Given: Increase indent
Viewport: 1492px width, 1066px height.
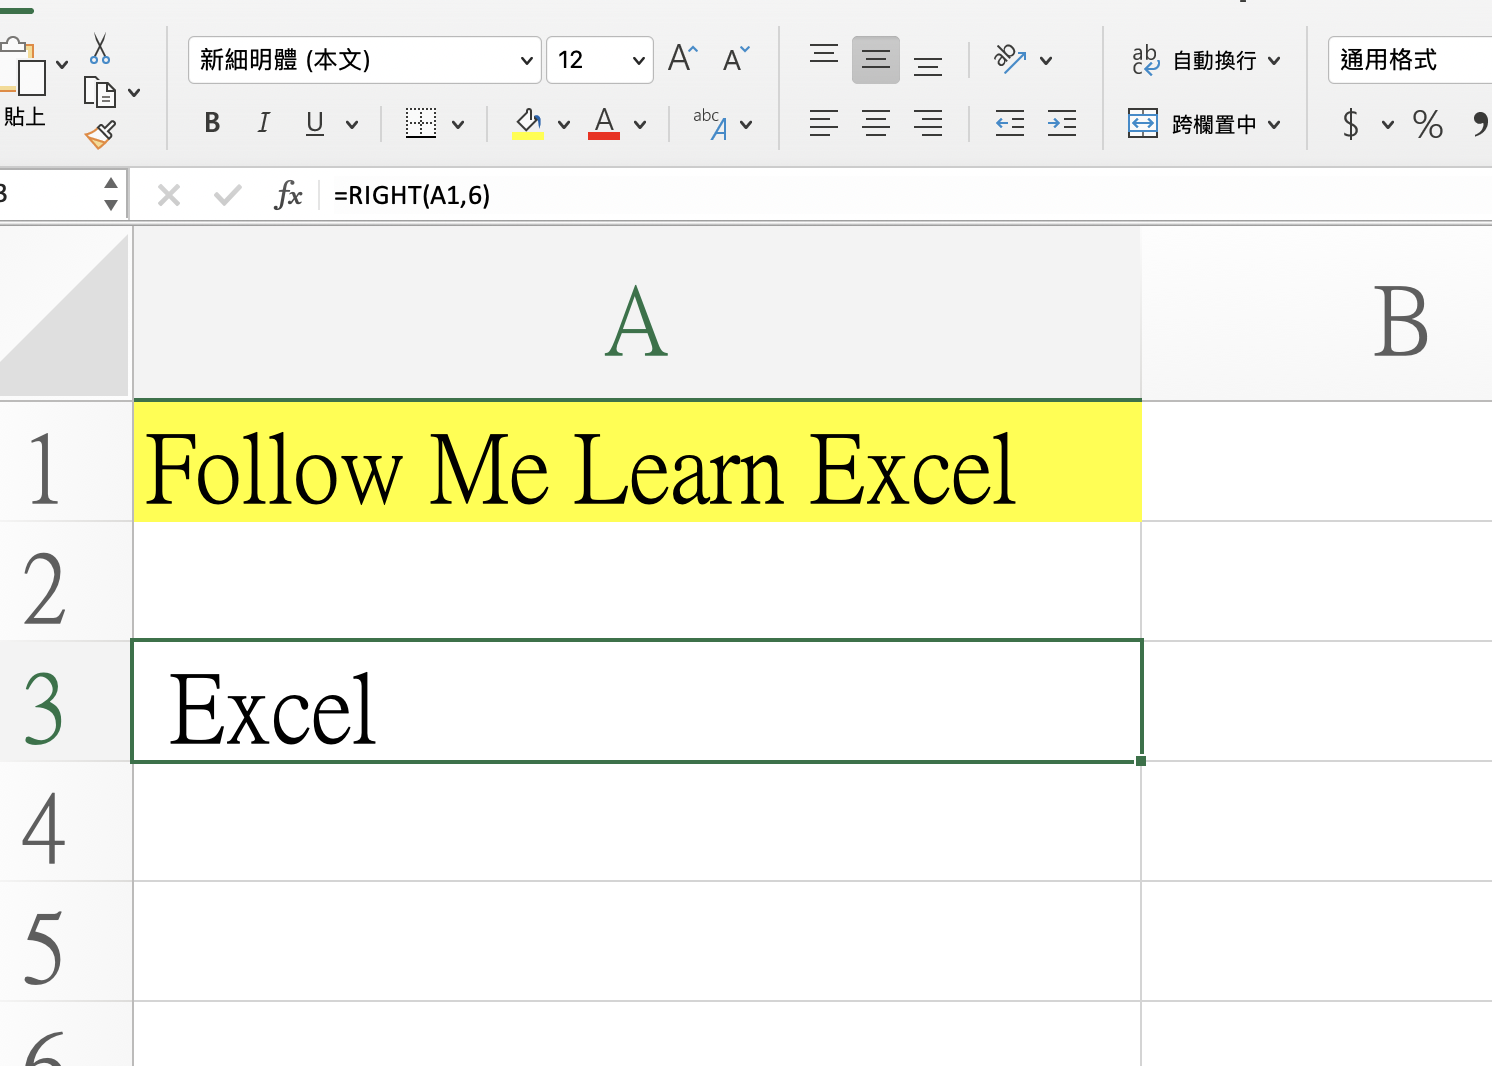Looking at the screenshot, I should [x=1062, y=123].
